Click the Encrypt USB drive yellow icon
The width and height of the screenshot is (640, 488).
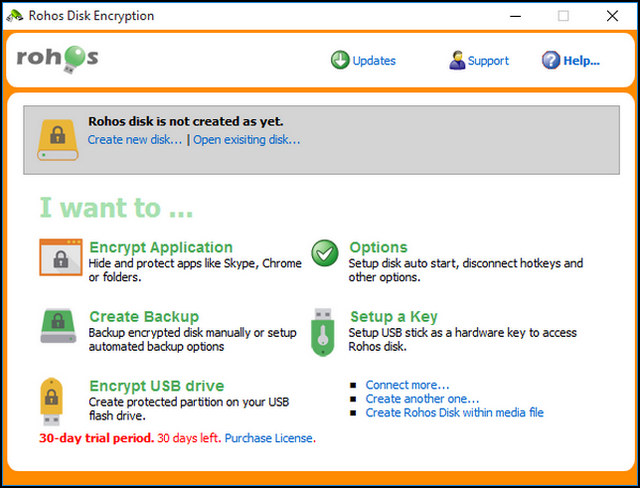[x=51, y=401]
